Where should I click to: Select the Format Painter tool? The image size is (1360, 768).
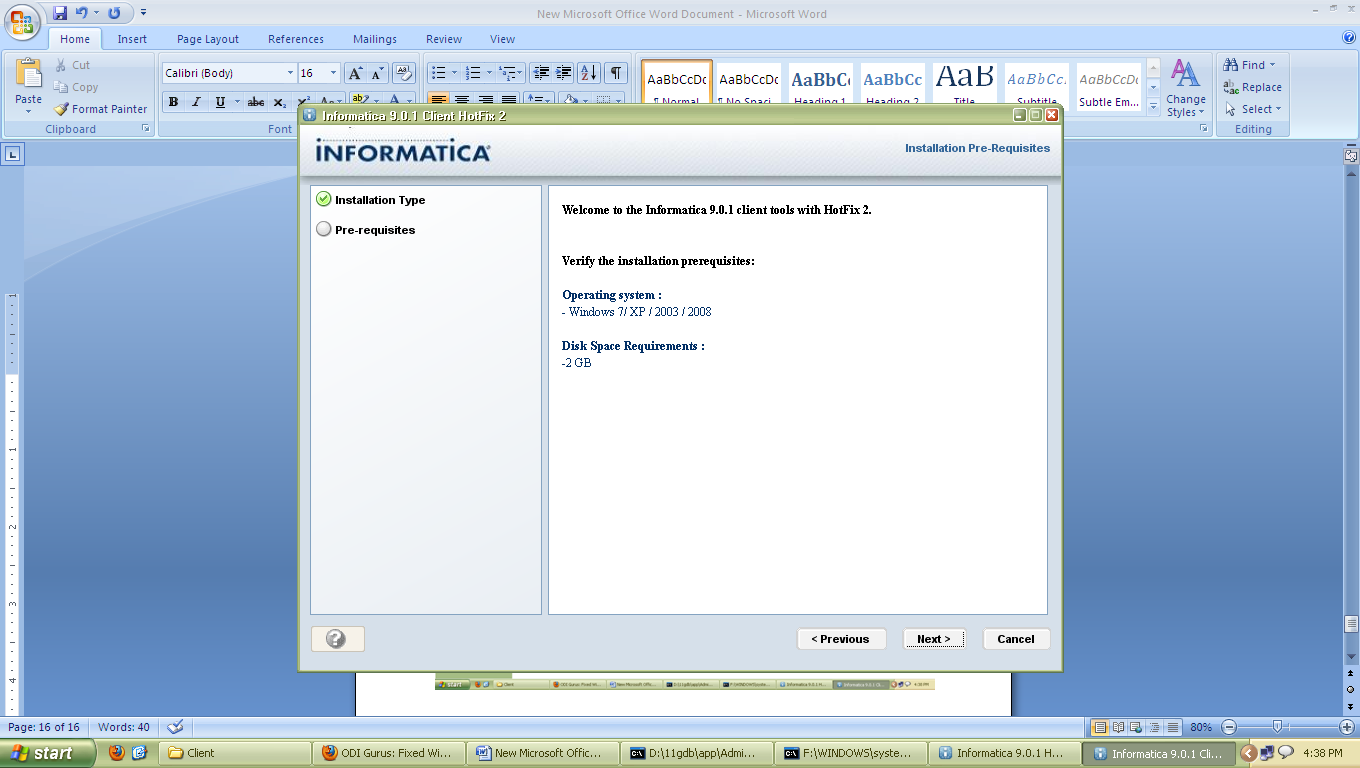click(100, 109)
